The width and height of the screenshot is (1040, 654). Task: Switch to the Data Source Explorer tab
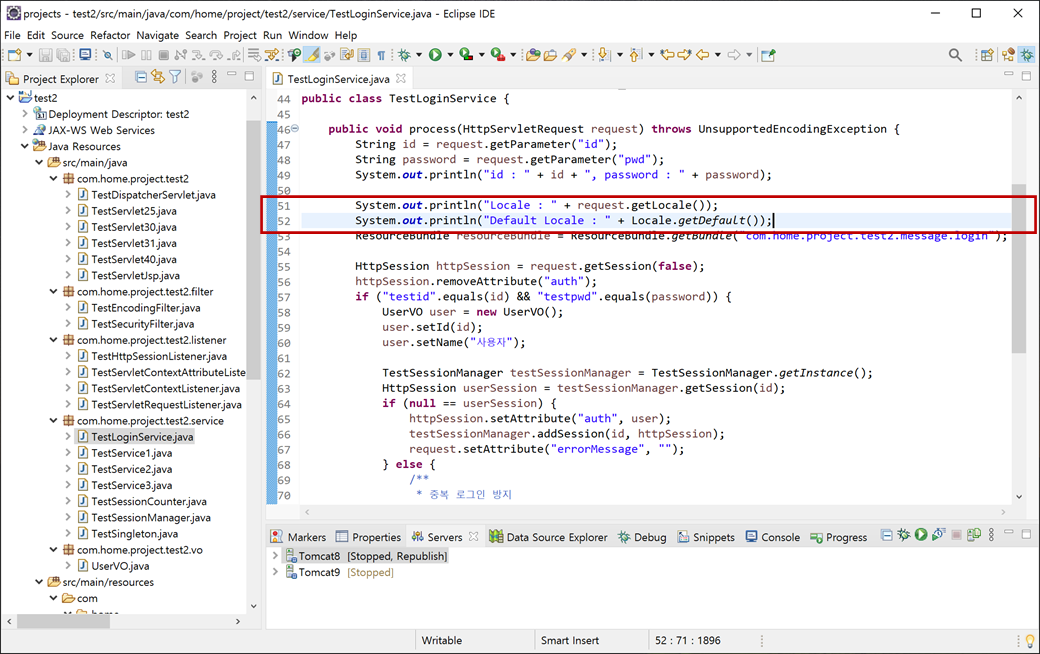549,537
